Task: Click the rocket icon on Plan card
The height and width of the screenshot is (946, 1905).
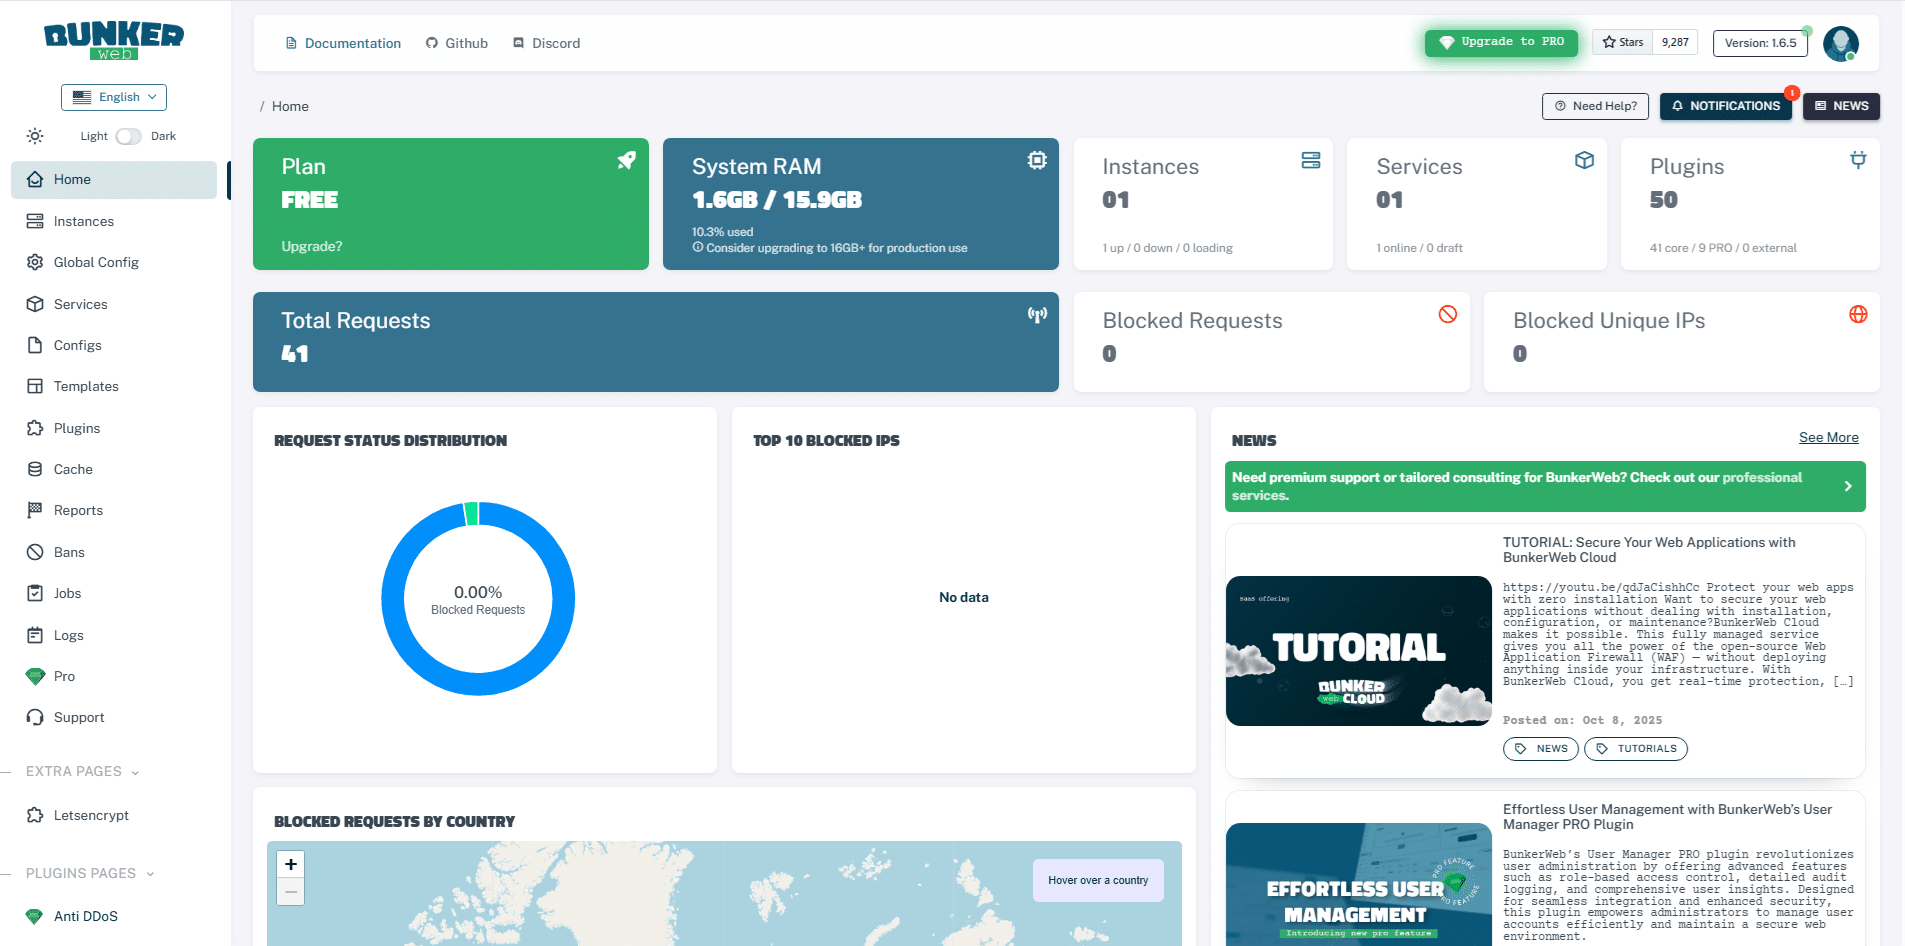Action: [x=626, y=160]
